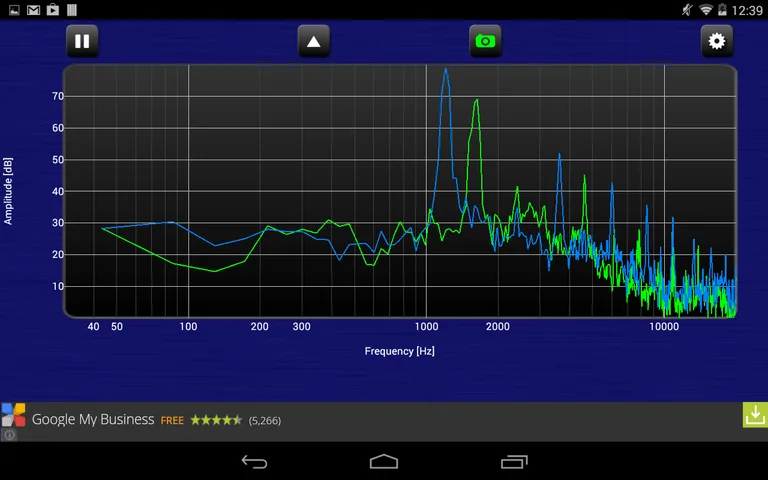Tap the Google My Business app logo

pos(13,415)
